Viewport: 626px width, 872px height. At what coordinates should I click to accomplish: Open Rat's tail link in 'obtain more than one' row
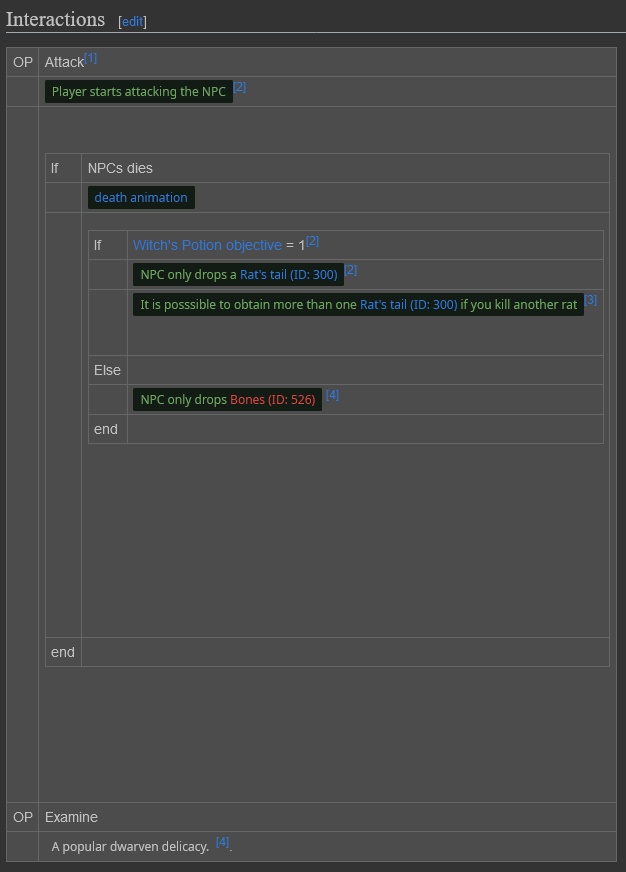point(408,305)
